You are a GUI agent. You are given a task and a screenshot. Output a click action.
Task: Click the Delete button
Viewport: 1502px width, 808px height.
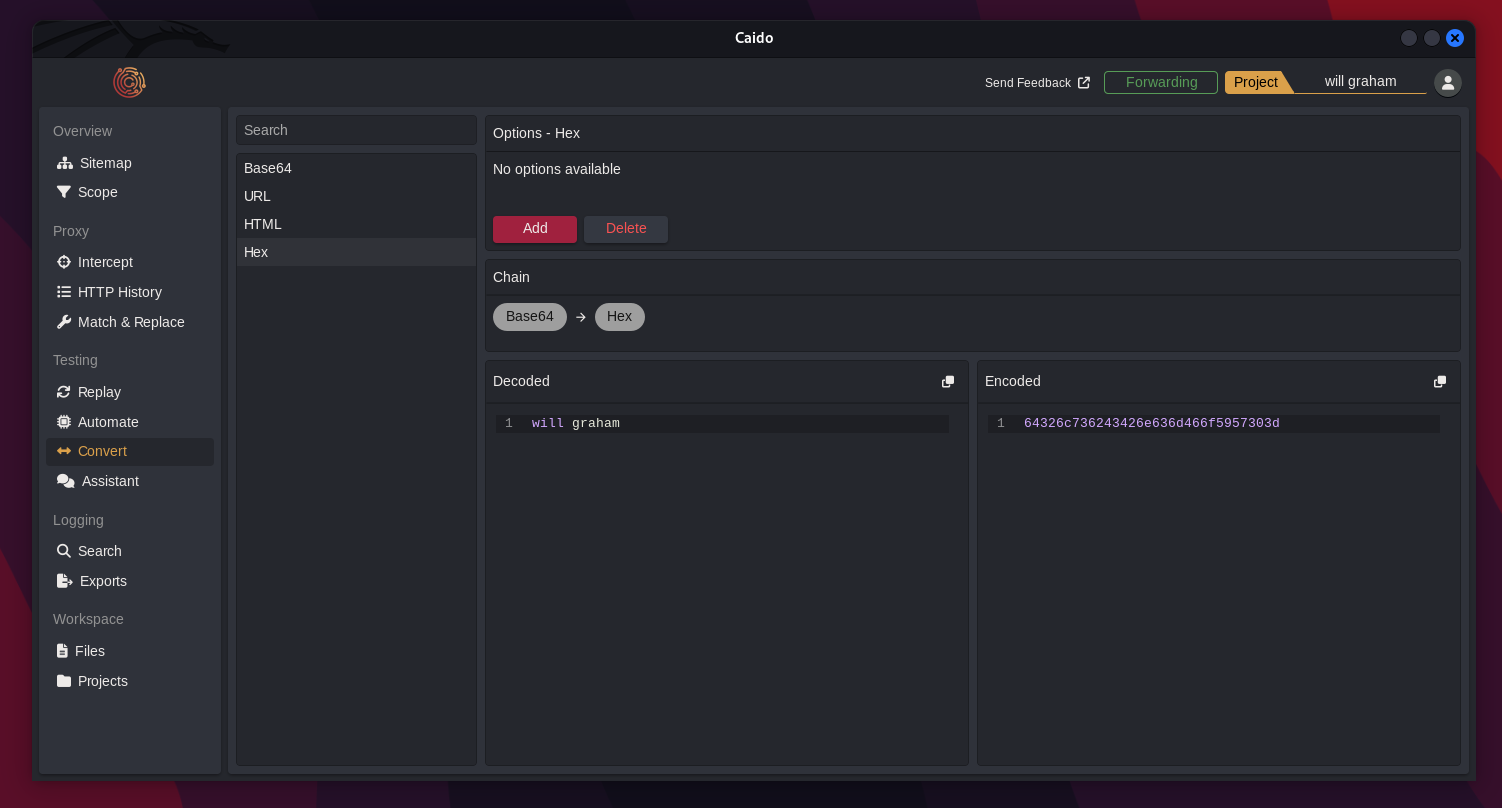(x=626, y=229)
